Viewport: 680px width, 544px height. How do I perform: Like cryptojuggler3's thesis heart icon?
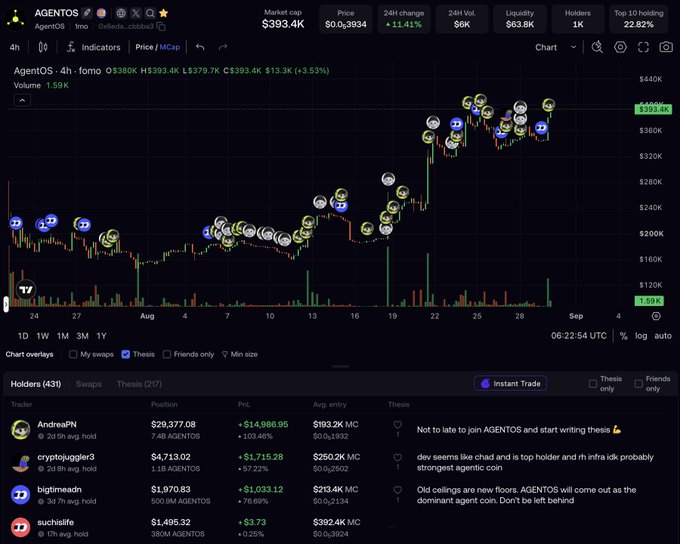click(x=397, y=457)
